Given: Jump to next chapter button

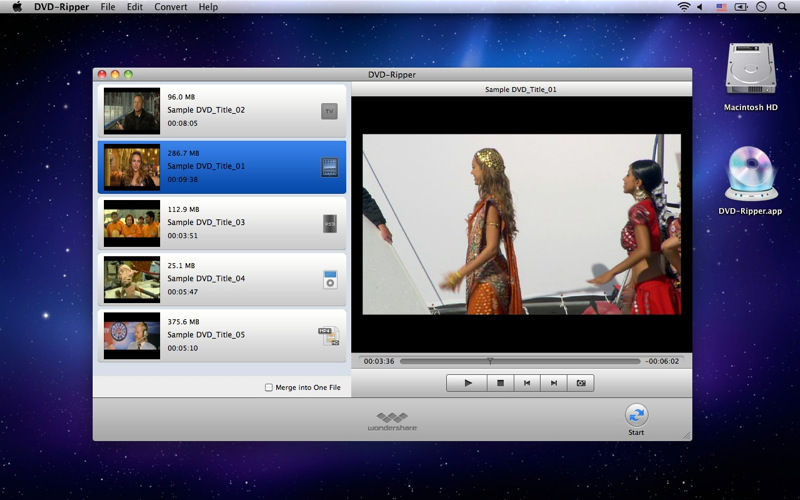Looking at the screenshot, I should pos(554,383).
